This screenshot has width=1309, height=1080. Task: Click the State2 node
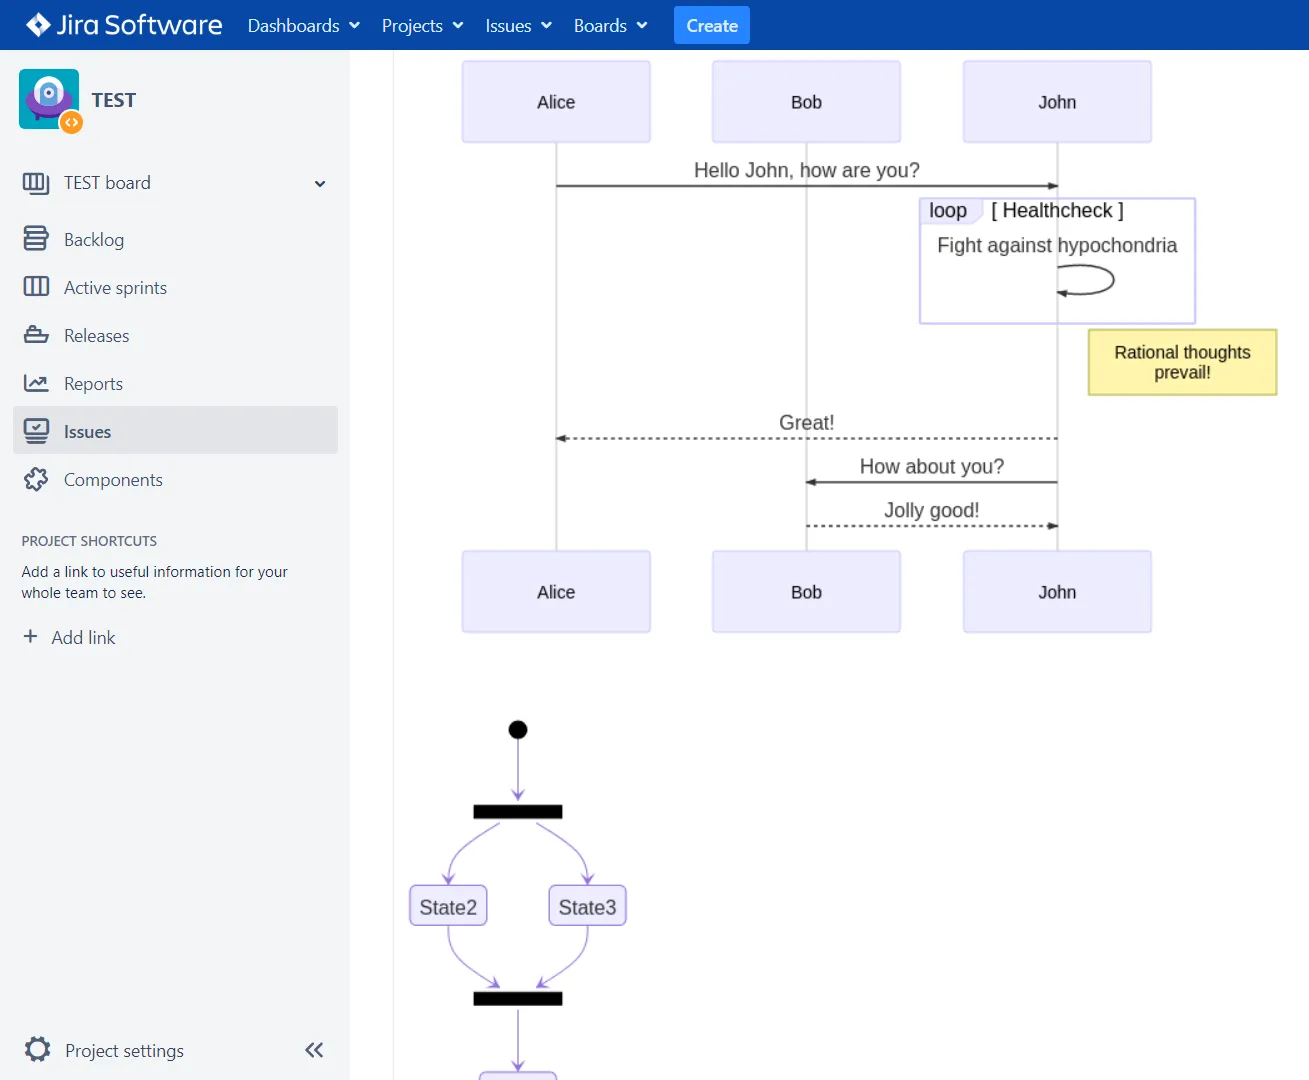(448, 906)
